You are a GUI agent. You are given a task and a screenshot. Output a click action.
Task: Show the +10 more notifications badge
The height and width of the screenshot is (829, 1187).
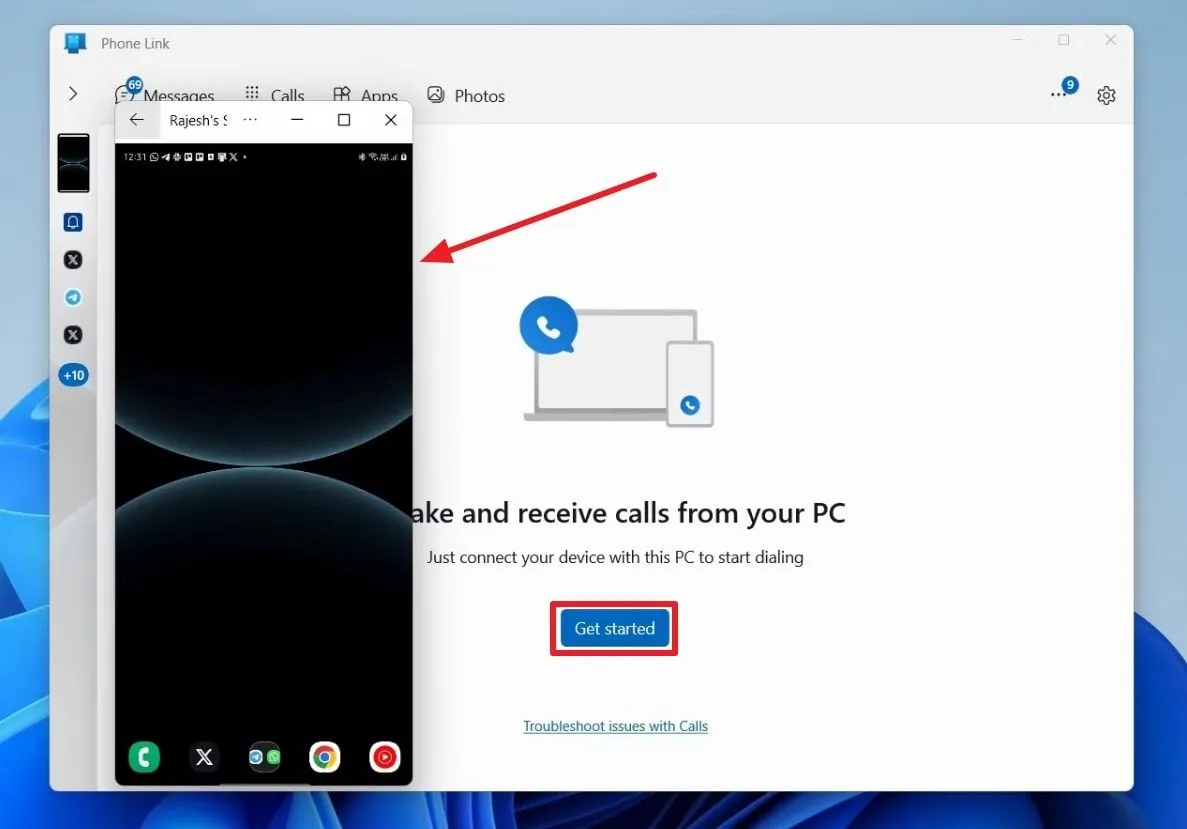73,375
